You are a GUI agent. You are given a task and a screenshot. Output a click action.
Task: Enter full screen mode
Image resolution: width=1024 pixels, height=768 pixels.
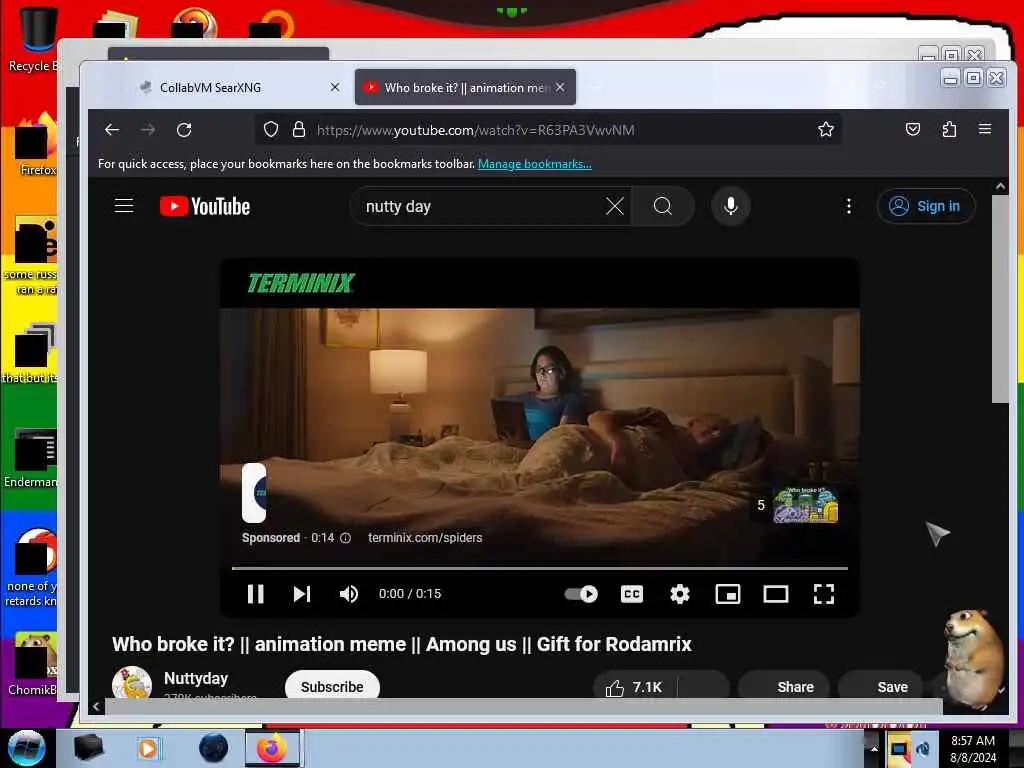pyautogui.click(x=824, y=594)
